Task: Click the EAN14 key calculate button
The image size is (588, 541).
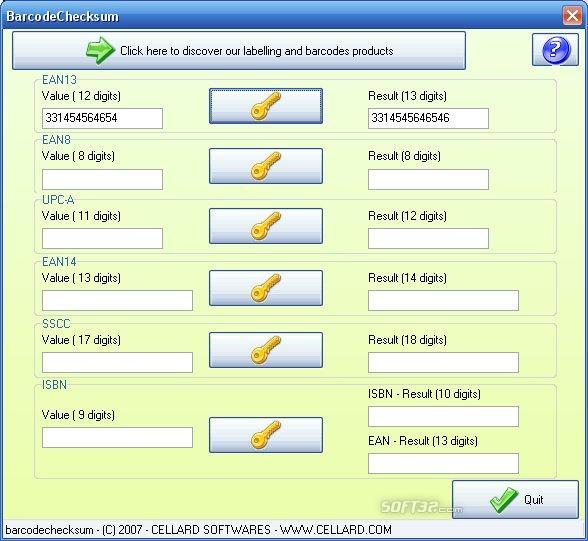Action: tap(266, 288)
